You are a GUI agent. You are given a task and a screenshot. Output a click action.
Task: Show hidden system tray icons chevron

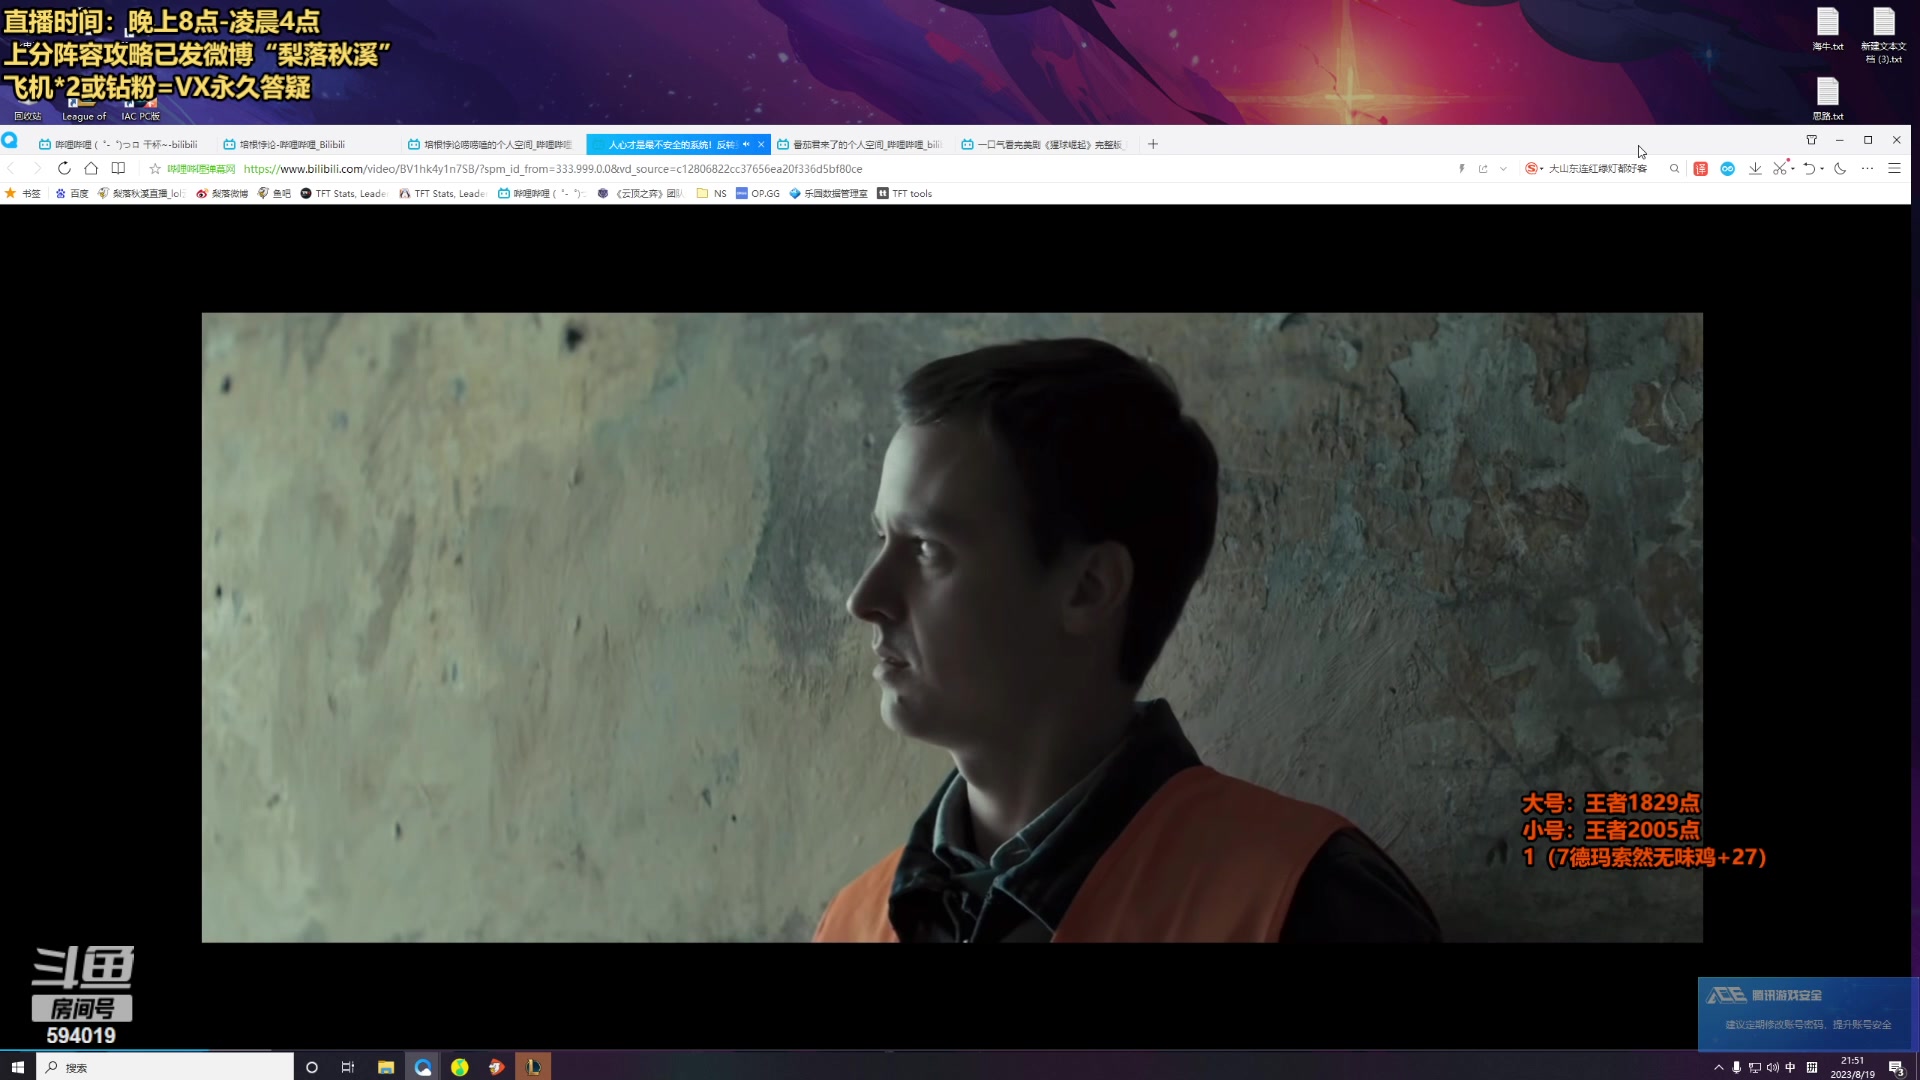tap(1718, 1067)
